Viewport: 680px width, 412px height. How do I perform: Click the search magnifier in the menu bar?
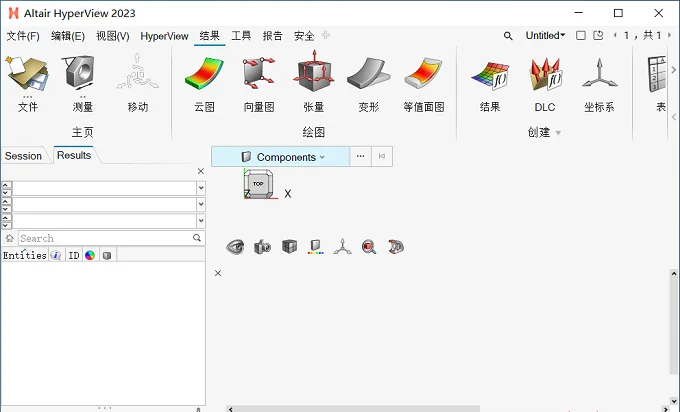tap(508, 36)
